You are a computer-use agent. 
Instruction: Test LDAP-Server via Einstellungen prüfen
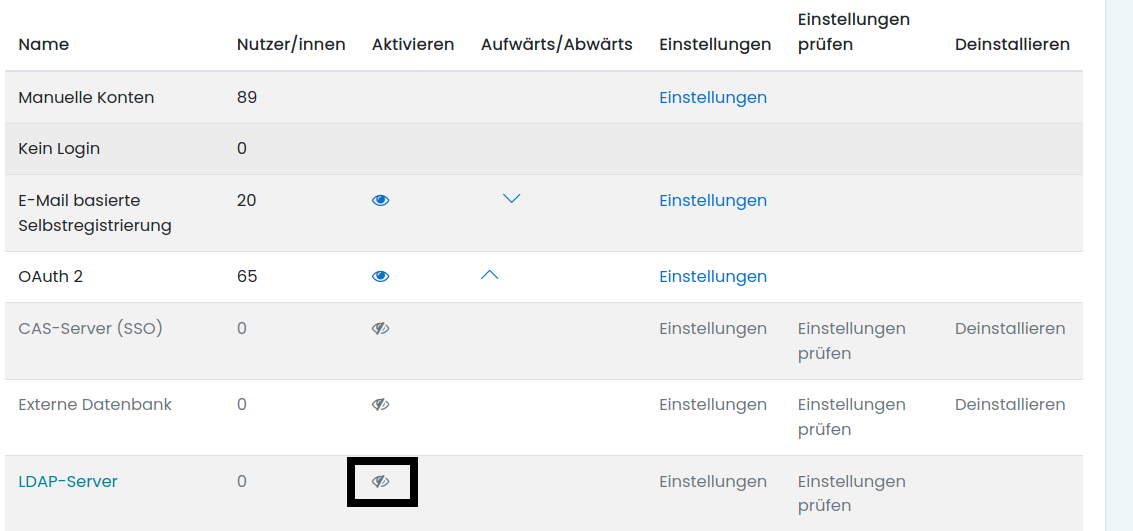click(851, 493)
